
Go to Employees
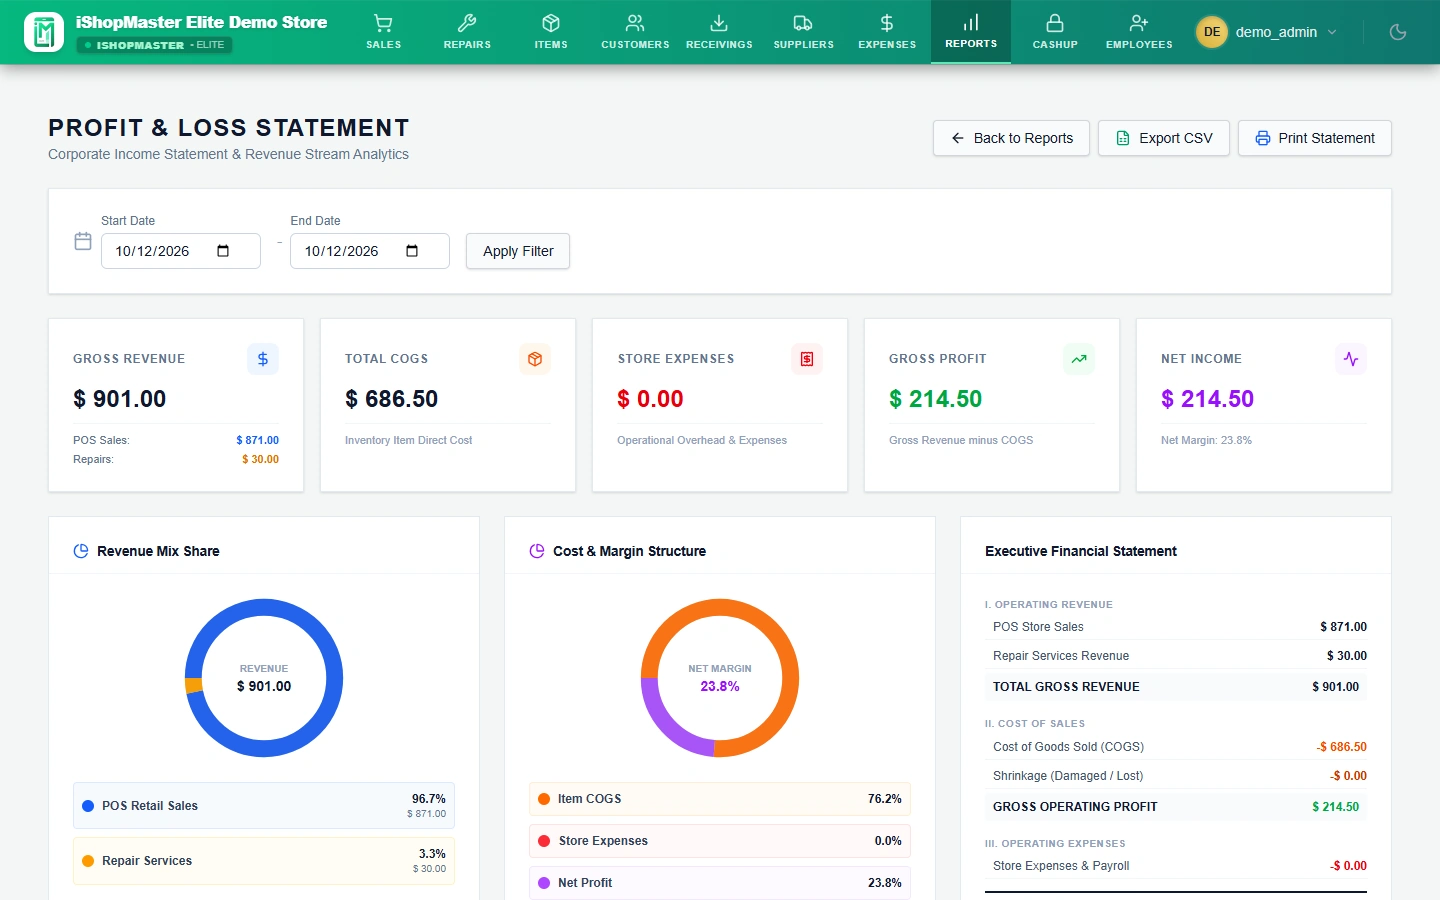tap(1139, 32)
